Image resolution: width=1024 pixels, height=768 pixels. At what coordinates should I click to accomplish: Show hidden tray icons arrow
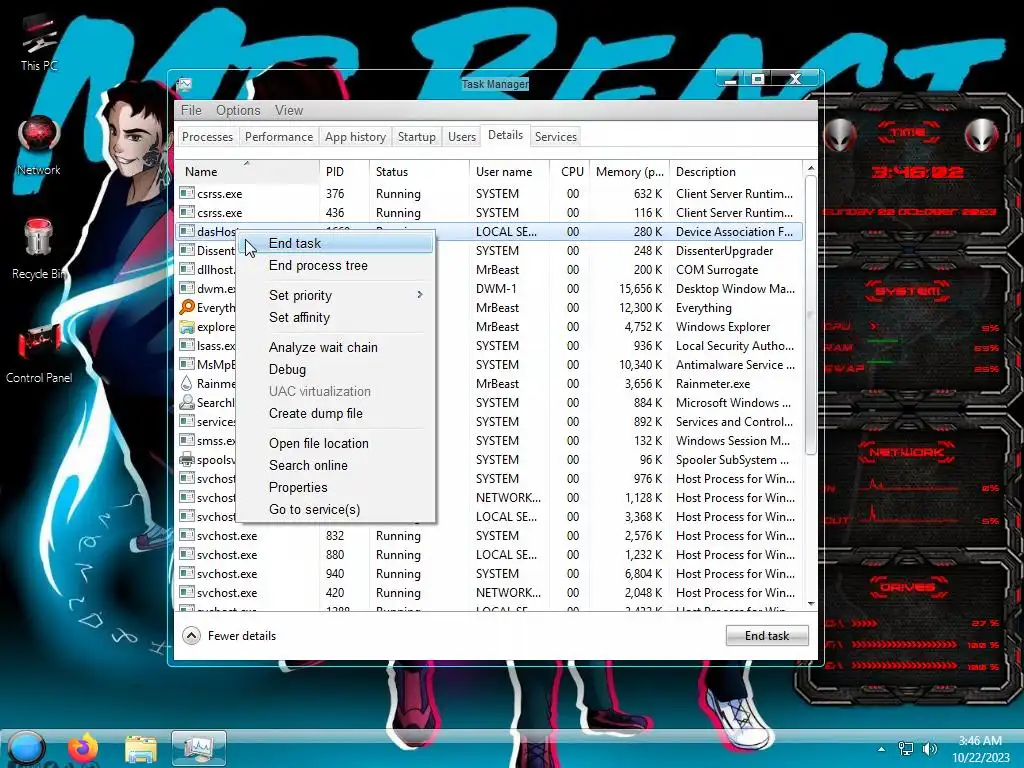(882, 749)
